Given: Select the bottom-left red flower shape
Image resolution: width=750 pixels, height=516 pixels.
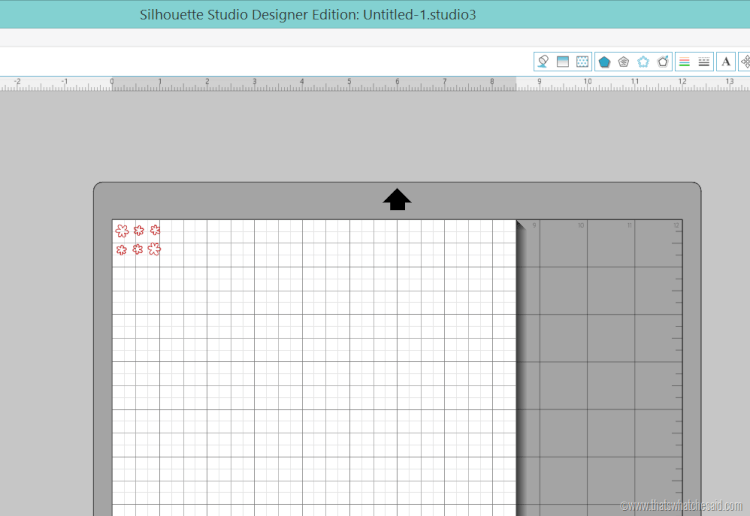Looking at the screenshot, I should pos(121,250).
